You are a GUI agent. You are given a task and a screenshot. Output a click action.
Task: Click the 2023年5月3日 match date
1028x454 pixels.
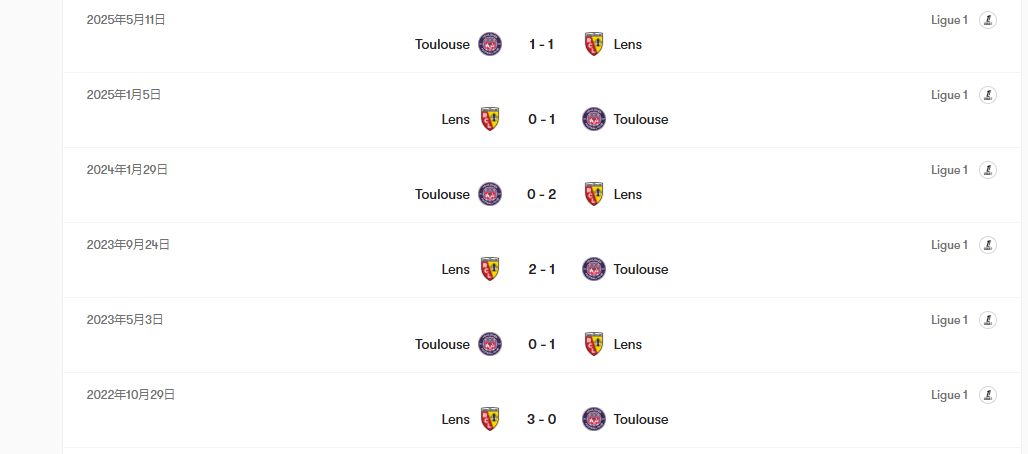pos(125,320)
